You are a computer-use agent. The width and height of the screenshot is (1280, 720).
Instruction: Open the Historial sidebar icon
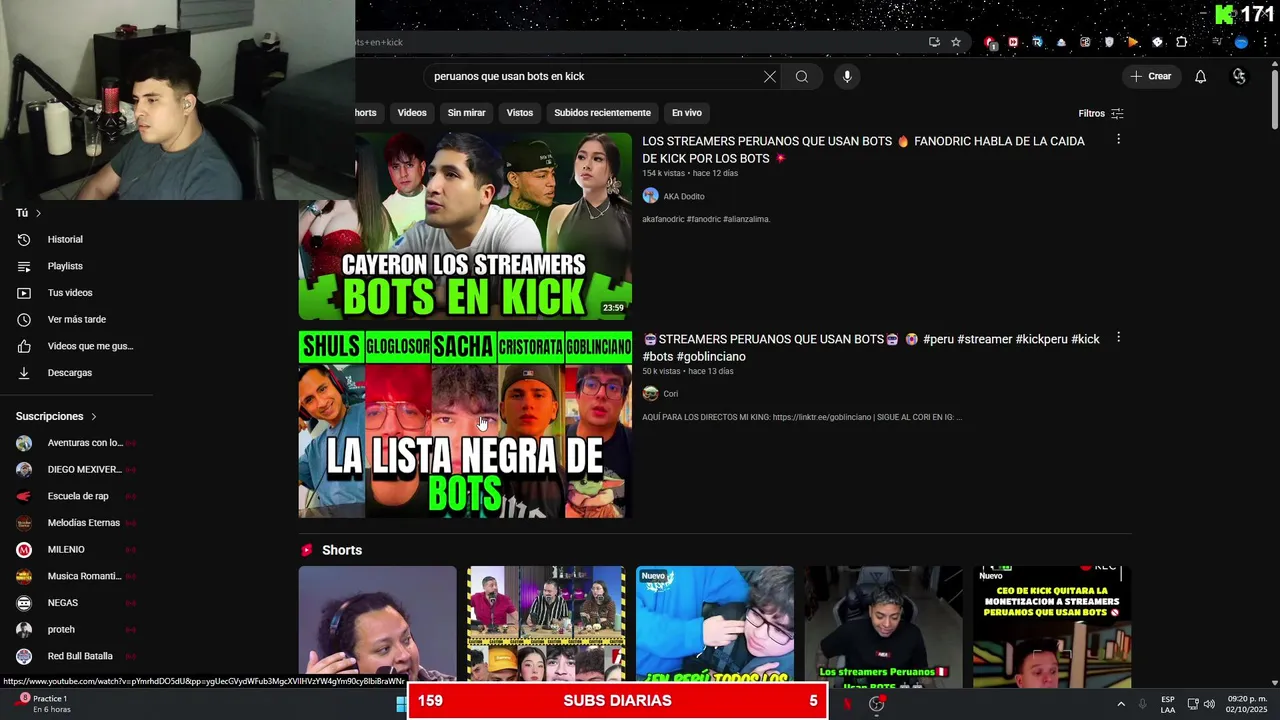[24, 240]
